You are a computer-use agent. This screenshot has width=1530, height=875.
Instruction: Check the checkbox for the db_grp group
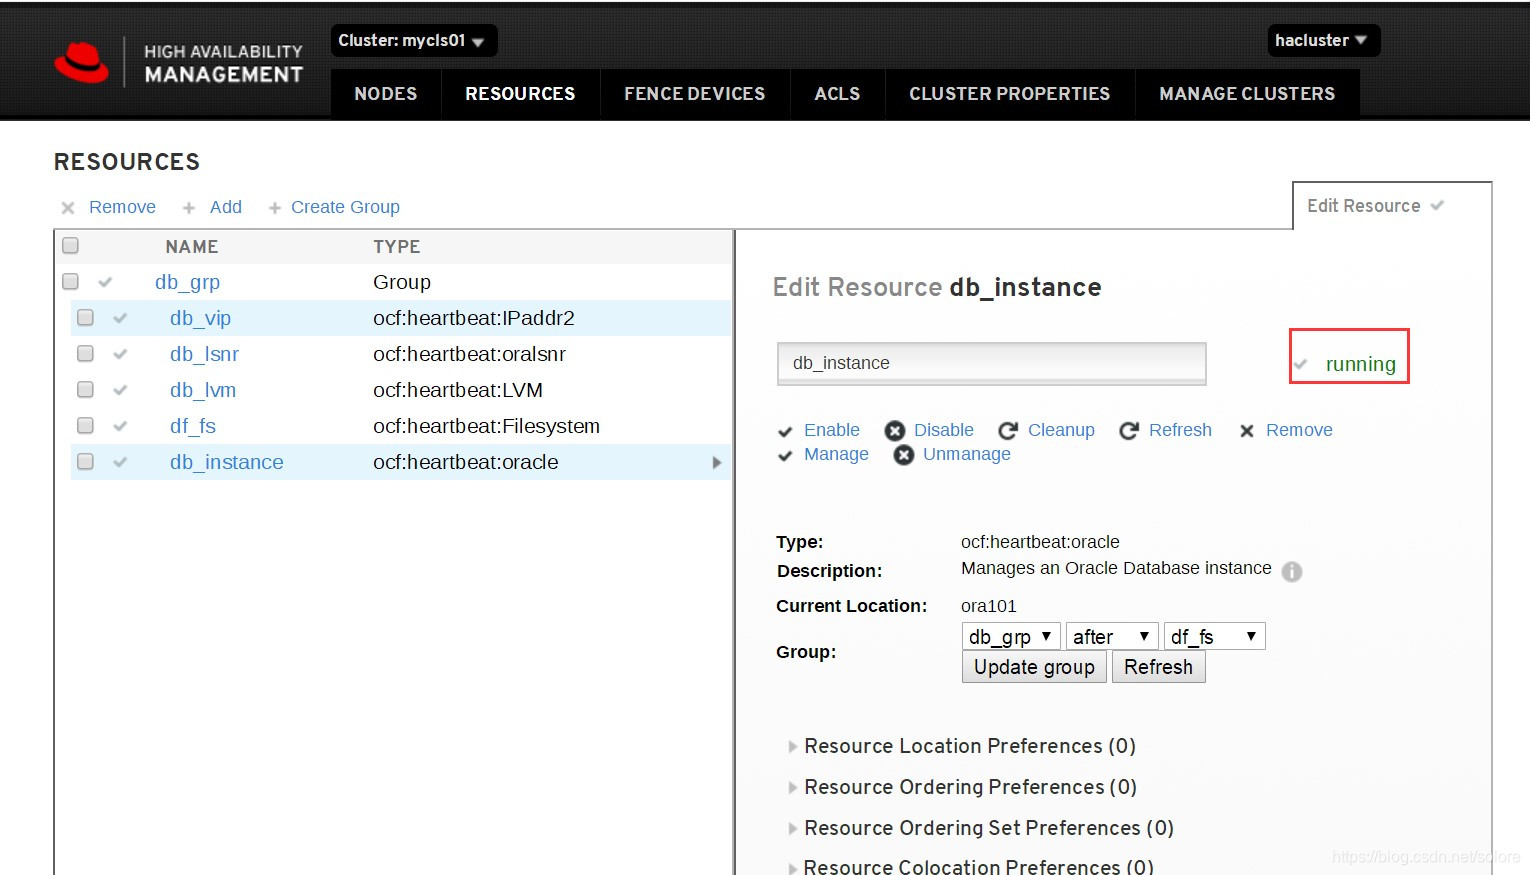pyautogui.click(x=70, y=281)
